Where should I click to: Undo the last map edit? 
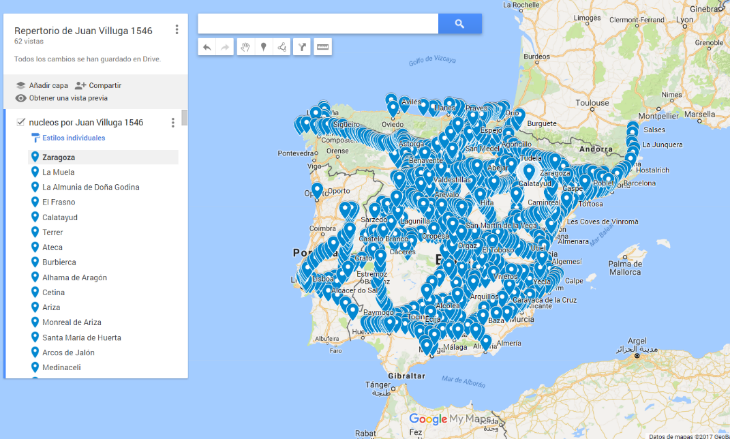pyautogui.click(x=207, y=47)
